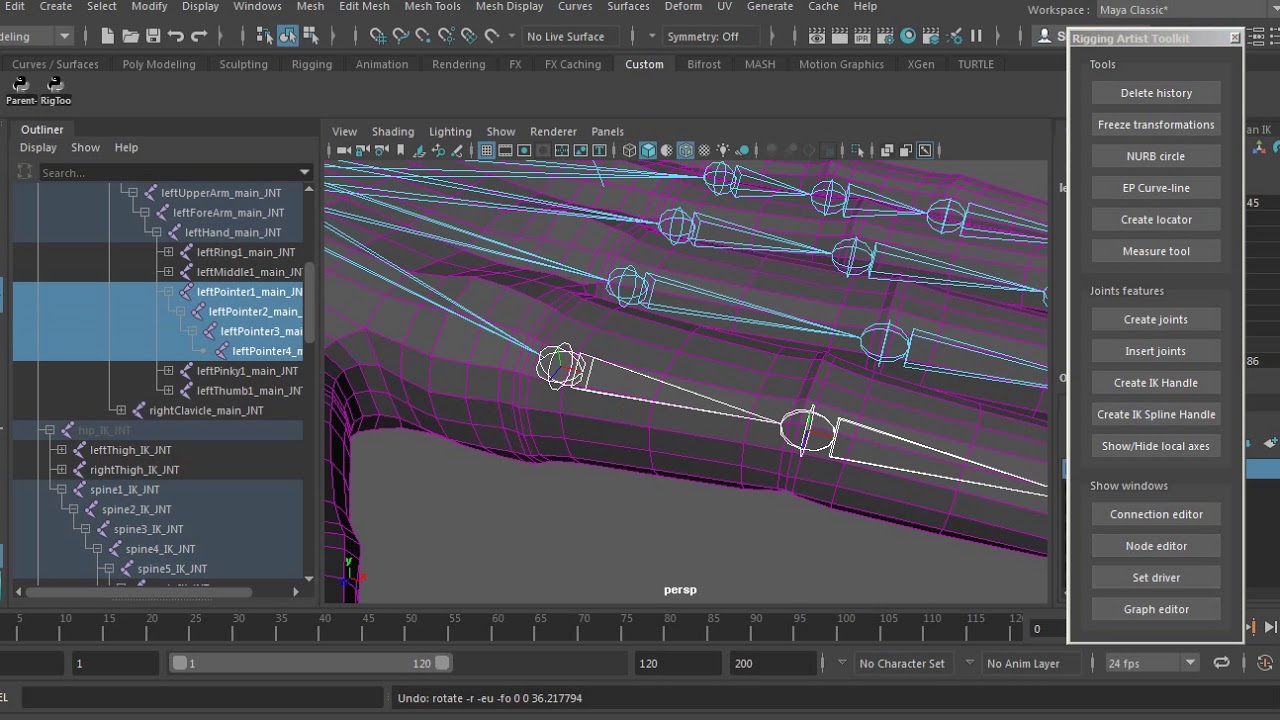
Task: Select the viewport camera icon
Action: (344, 150)
